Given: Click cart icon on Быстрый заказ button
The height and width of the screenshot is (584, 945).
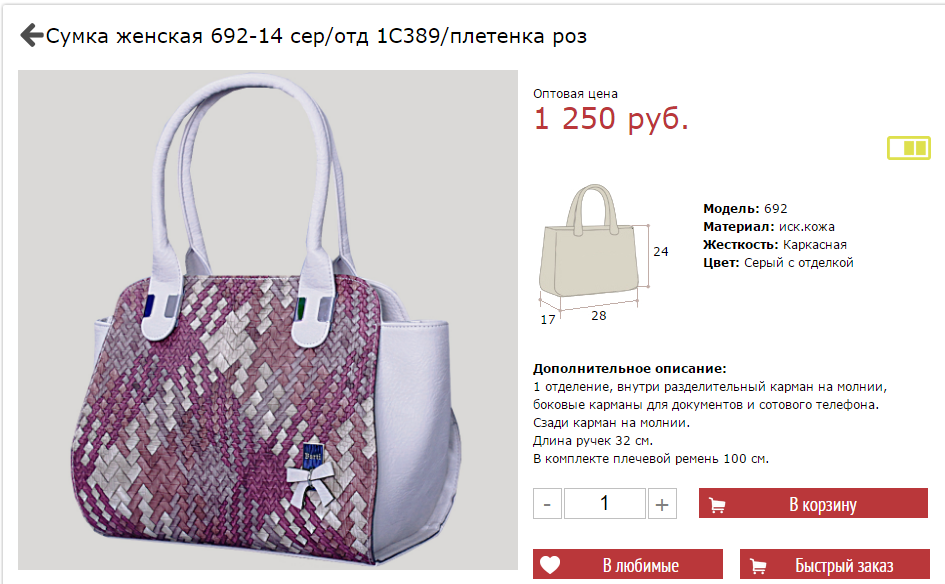Looking at the screenshot, I should click(758, 566).
